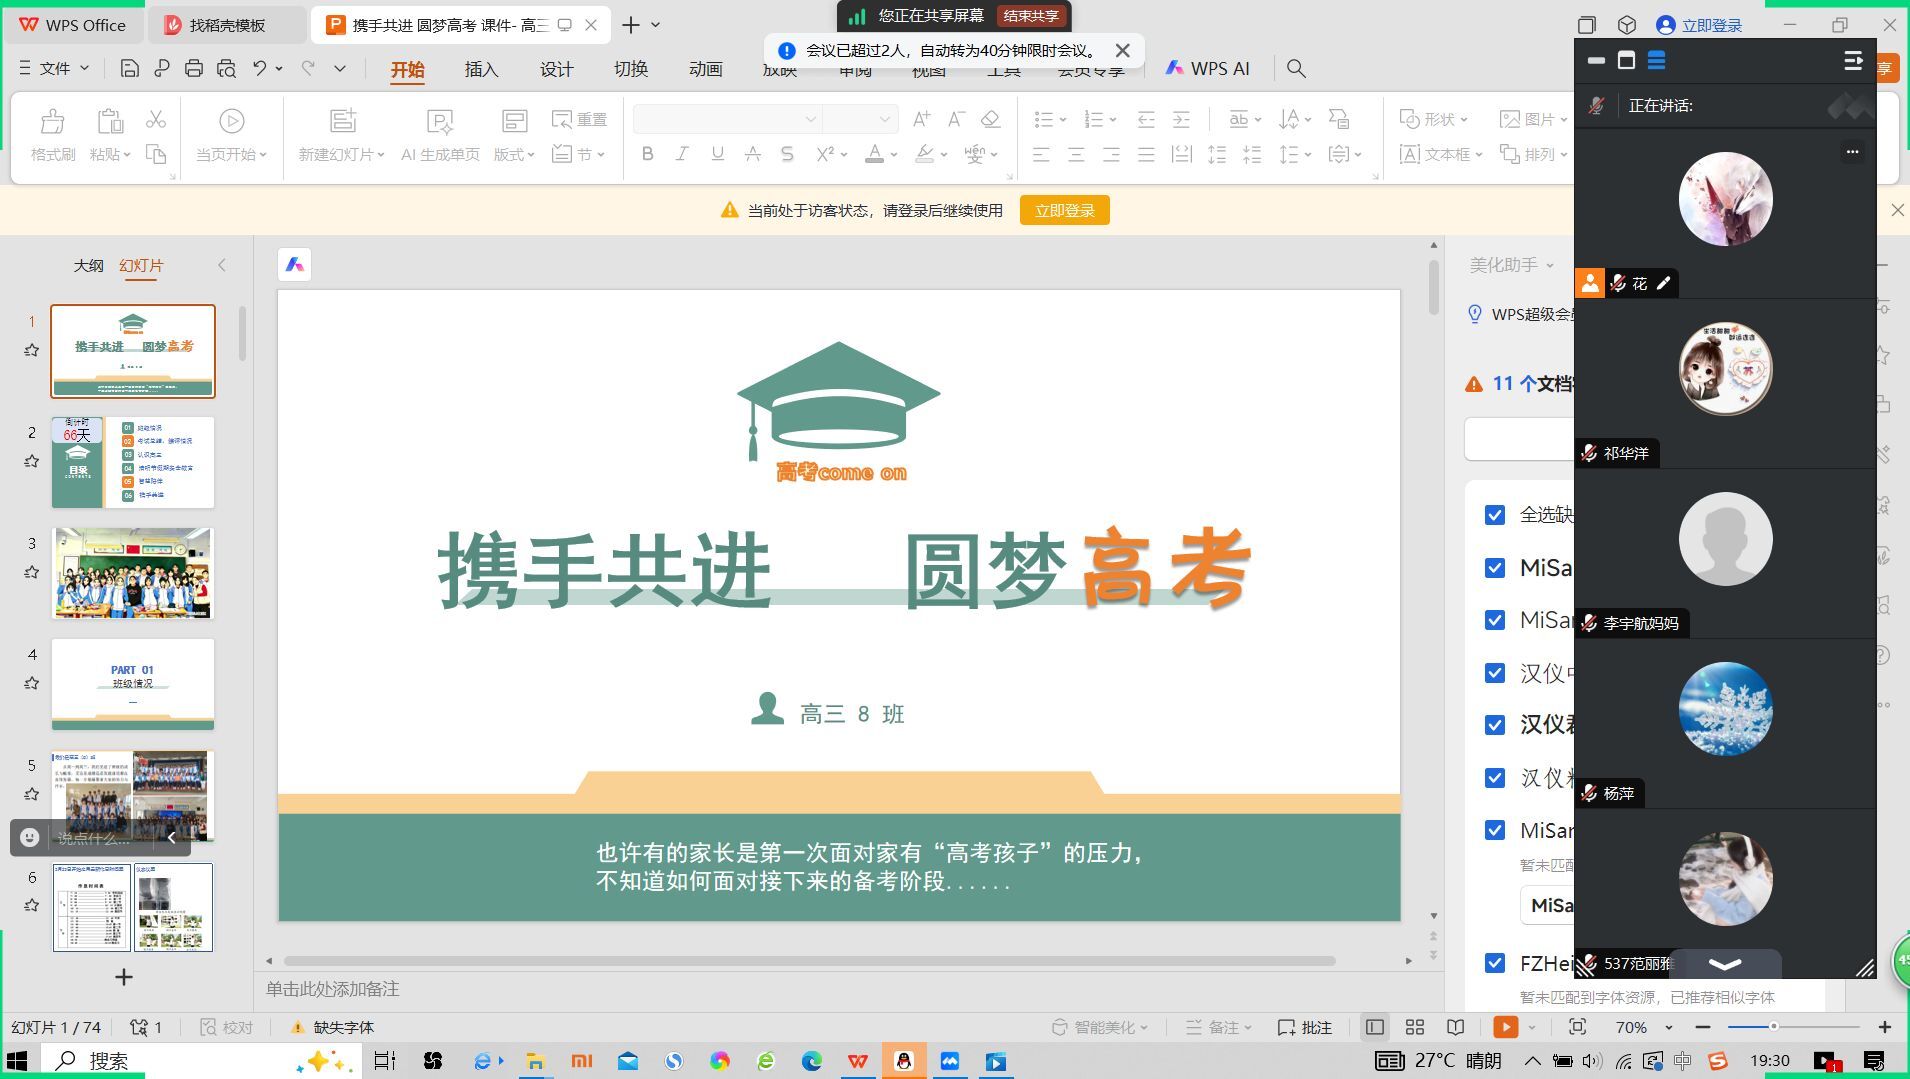Click the Bold formatting icon

click(x=647, y=154)
